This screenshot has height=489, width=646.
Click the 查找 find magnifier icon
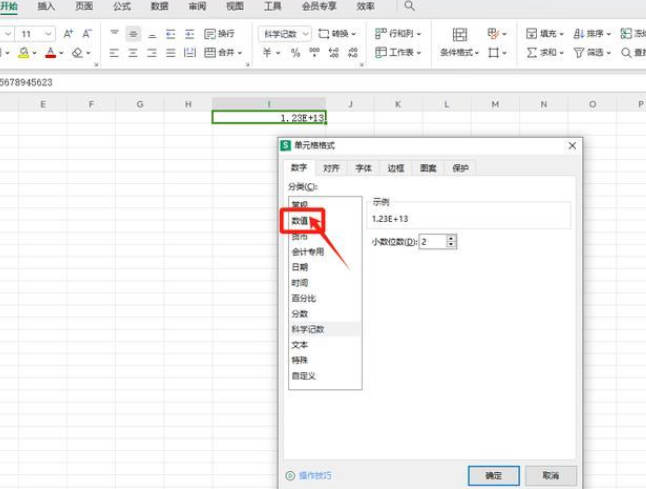tap(626, 52)
